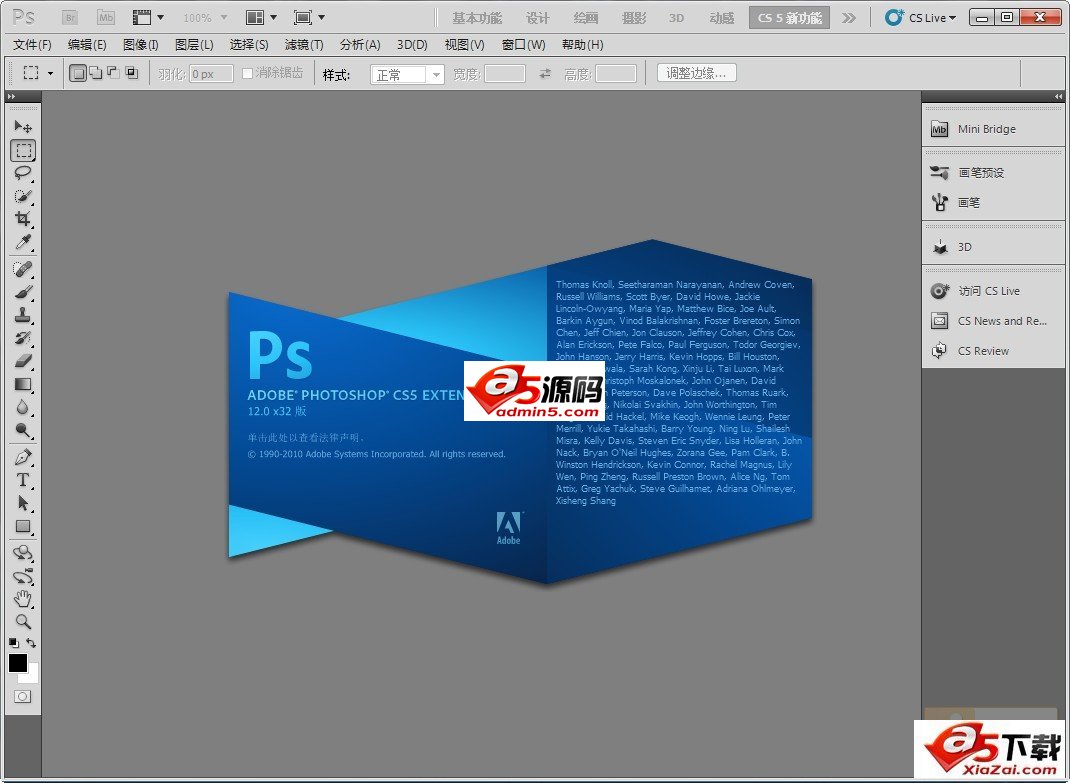The height and width of the screenshot is (783, 1070).
Task: Launch Adobe Bridge from the top bar
Action: (x=69, y=18)
